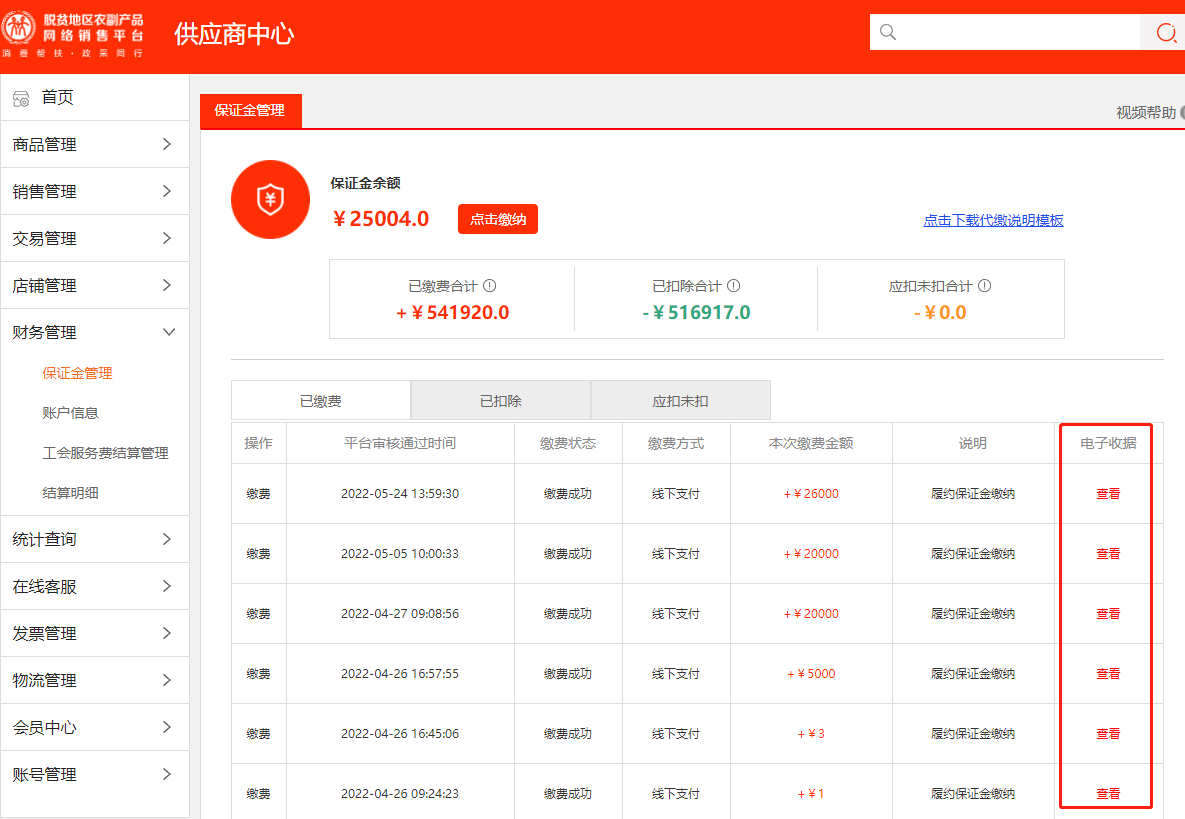
Task: Click 线下支付 in the 2022-04-27 row
Action: click(x=676, y=613)
